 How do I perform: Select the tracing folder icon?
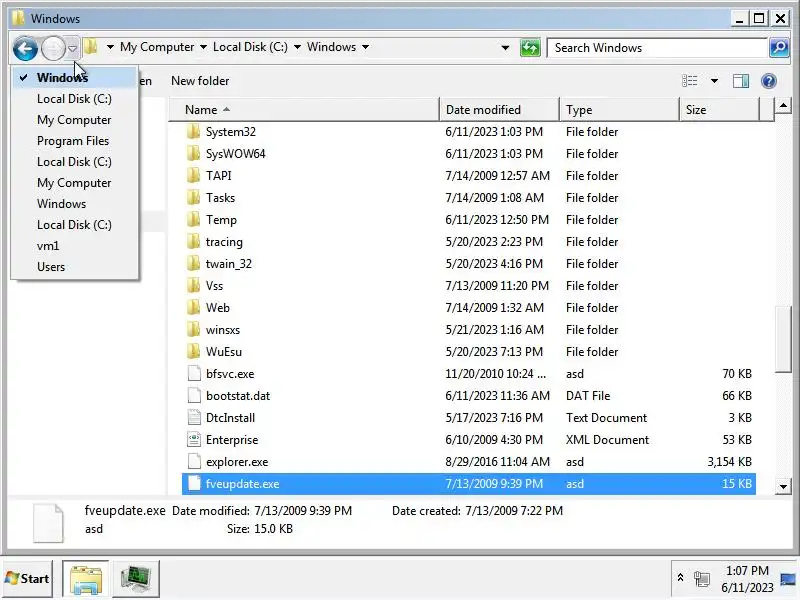pos(193,242)
